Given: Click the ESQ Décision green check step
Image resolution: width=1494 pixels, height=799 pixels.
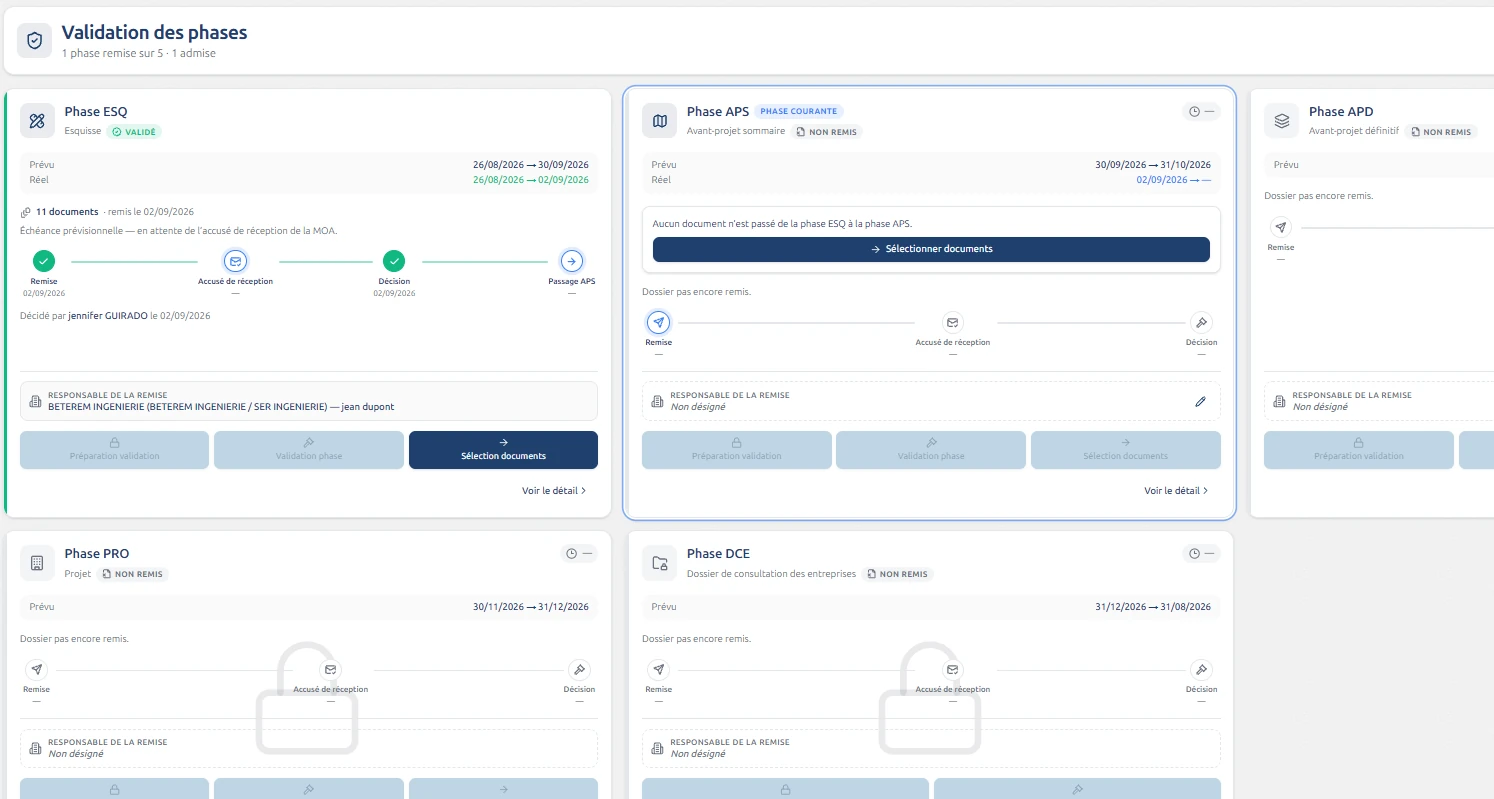Looking at the screenshot, I should [394, 261].
